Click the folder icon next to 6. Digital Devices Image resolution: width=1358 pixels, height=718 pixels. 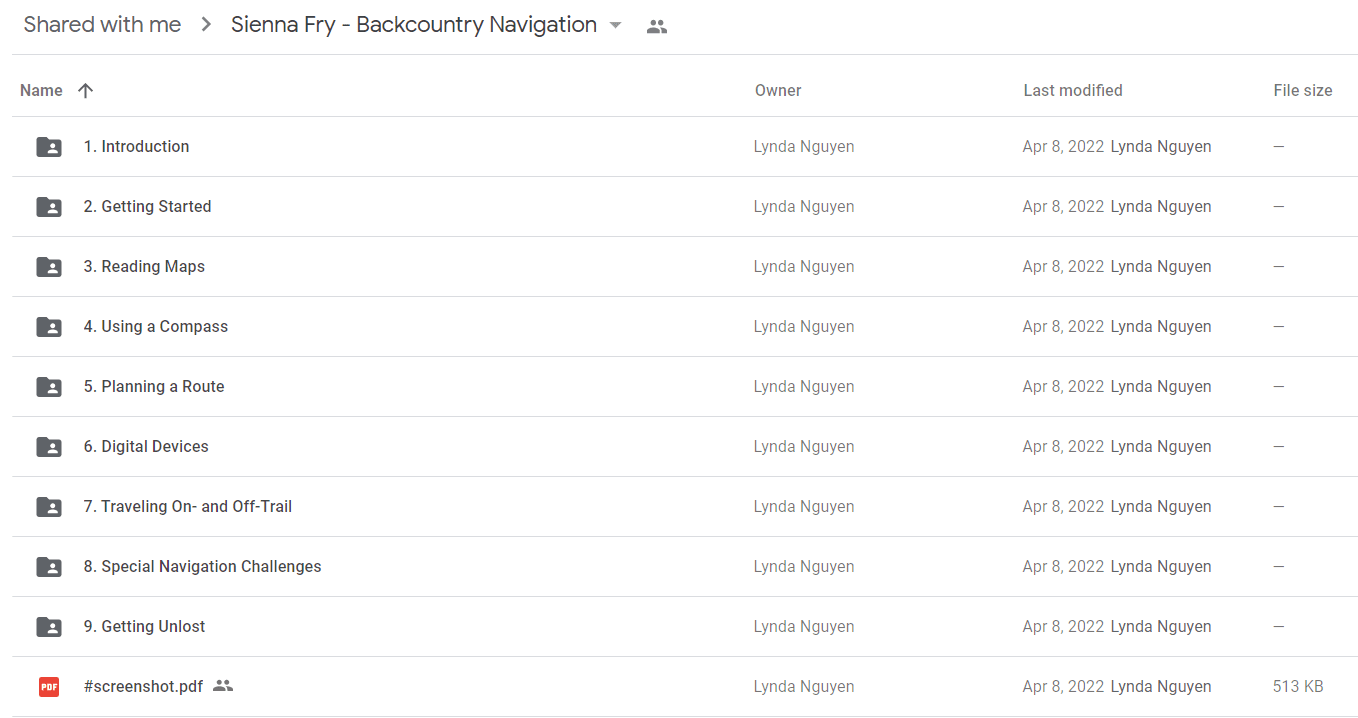coord(49,447)
